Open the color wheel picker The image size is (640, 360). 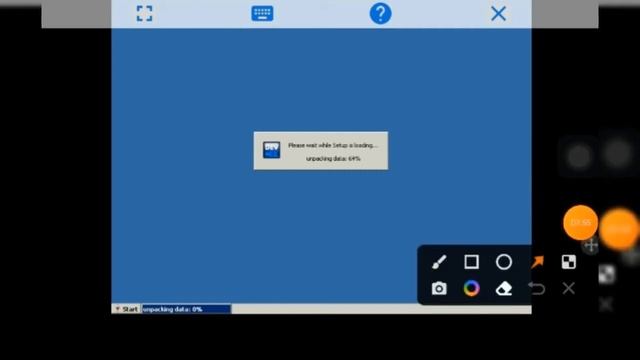pos(471,288)
